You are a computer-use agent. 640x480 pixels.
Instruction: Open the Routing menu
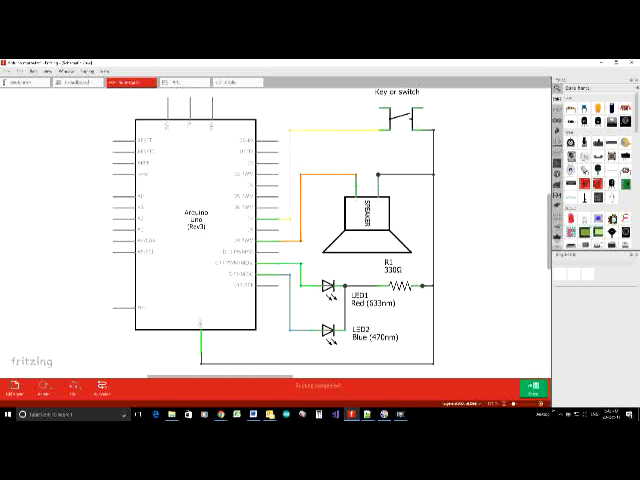(x=87, y=71)
